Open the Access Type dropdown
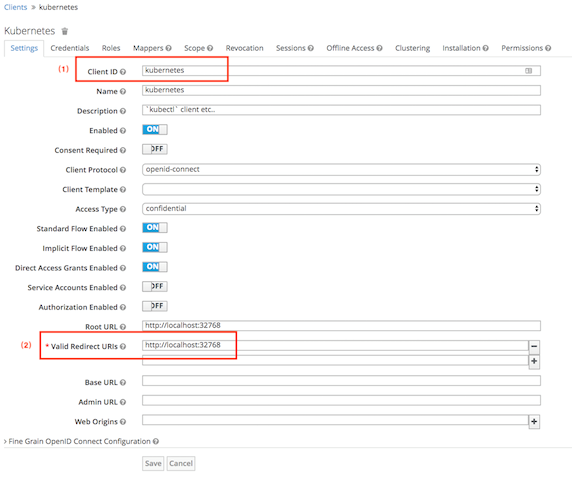Image resolution: width=572 pixels, height=484 pixels. (x=341, y=209)
